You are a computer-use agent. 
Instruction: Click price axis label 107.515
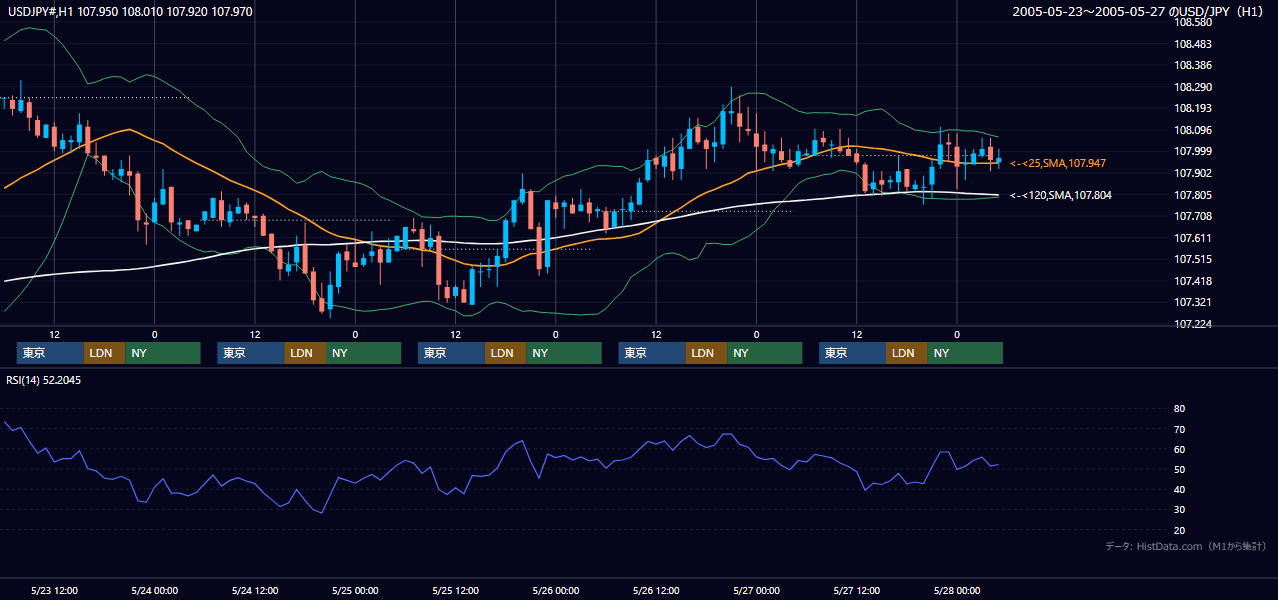tap(1192, 259)
